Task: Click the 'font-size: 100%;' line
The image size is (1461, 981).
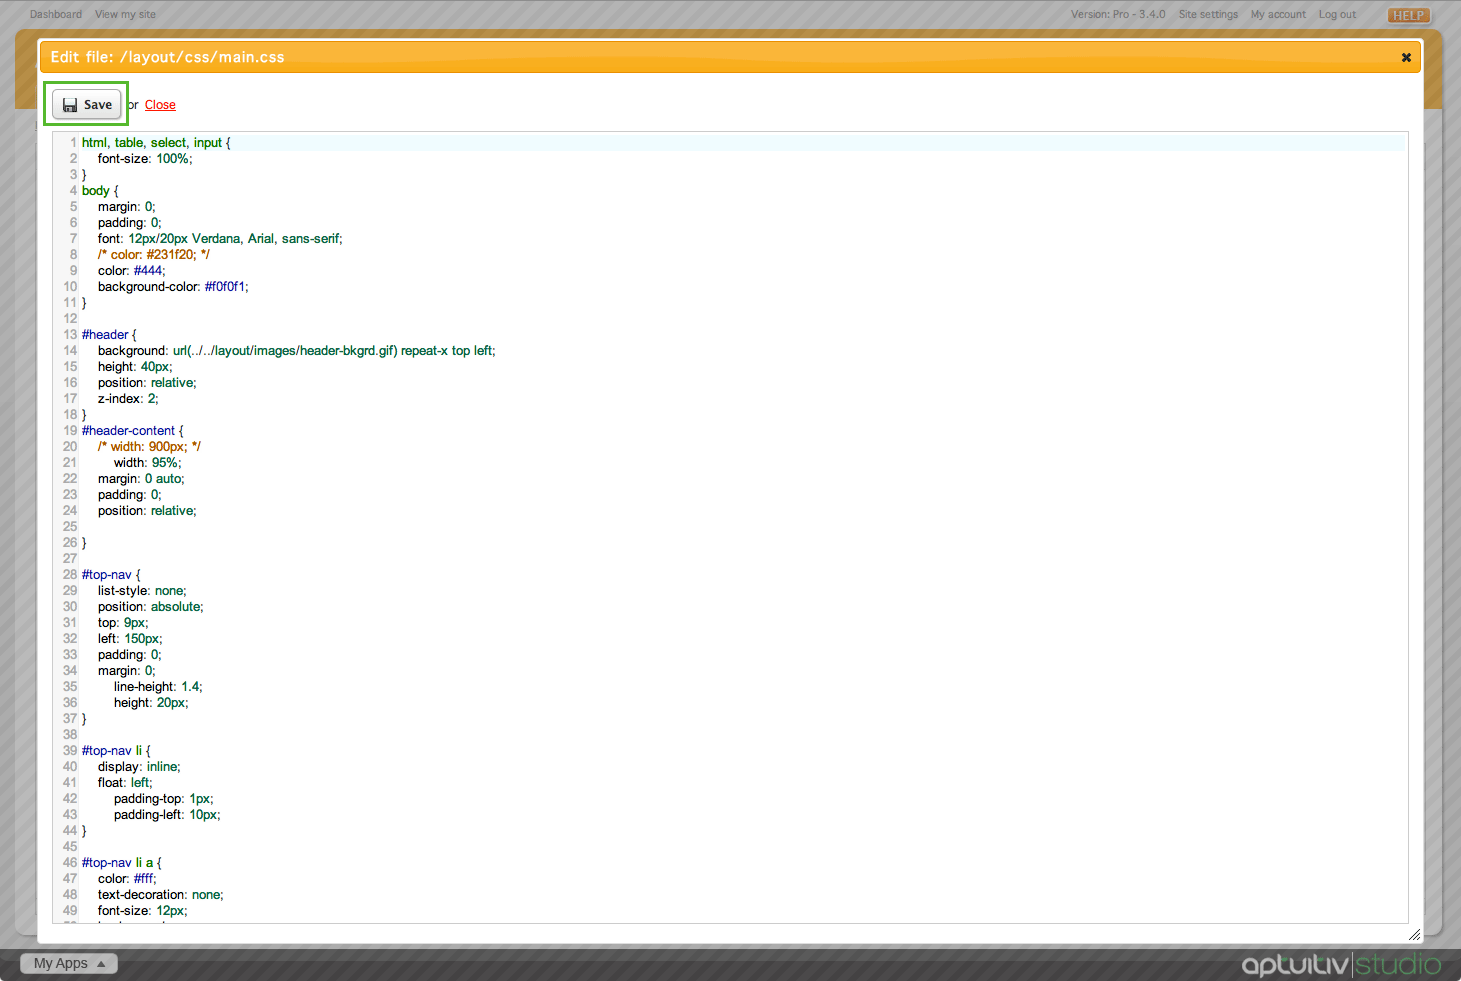Action: pos(145,159)
